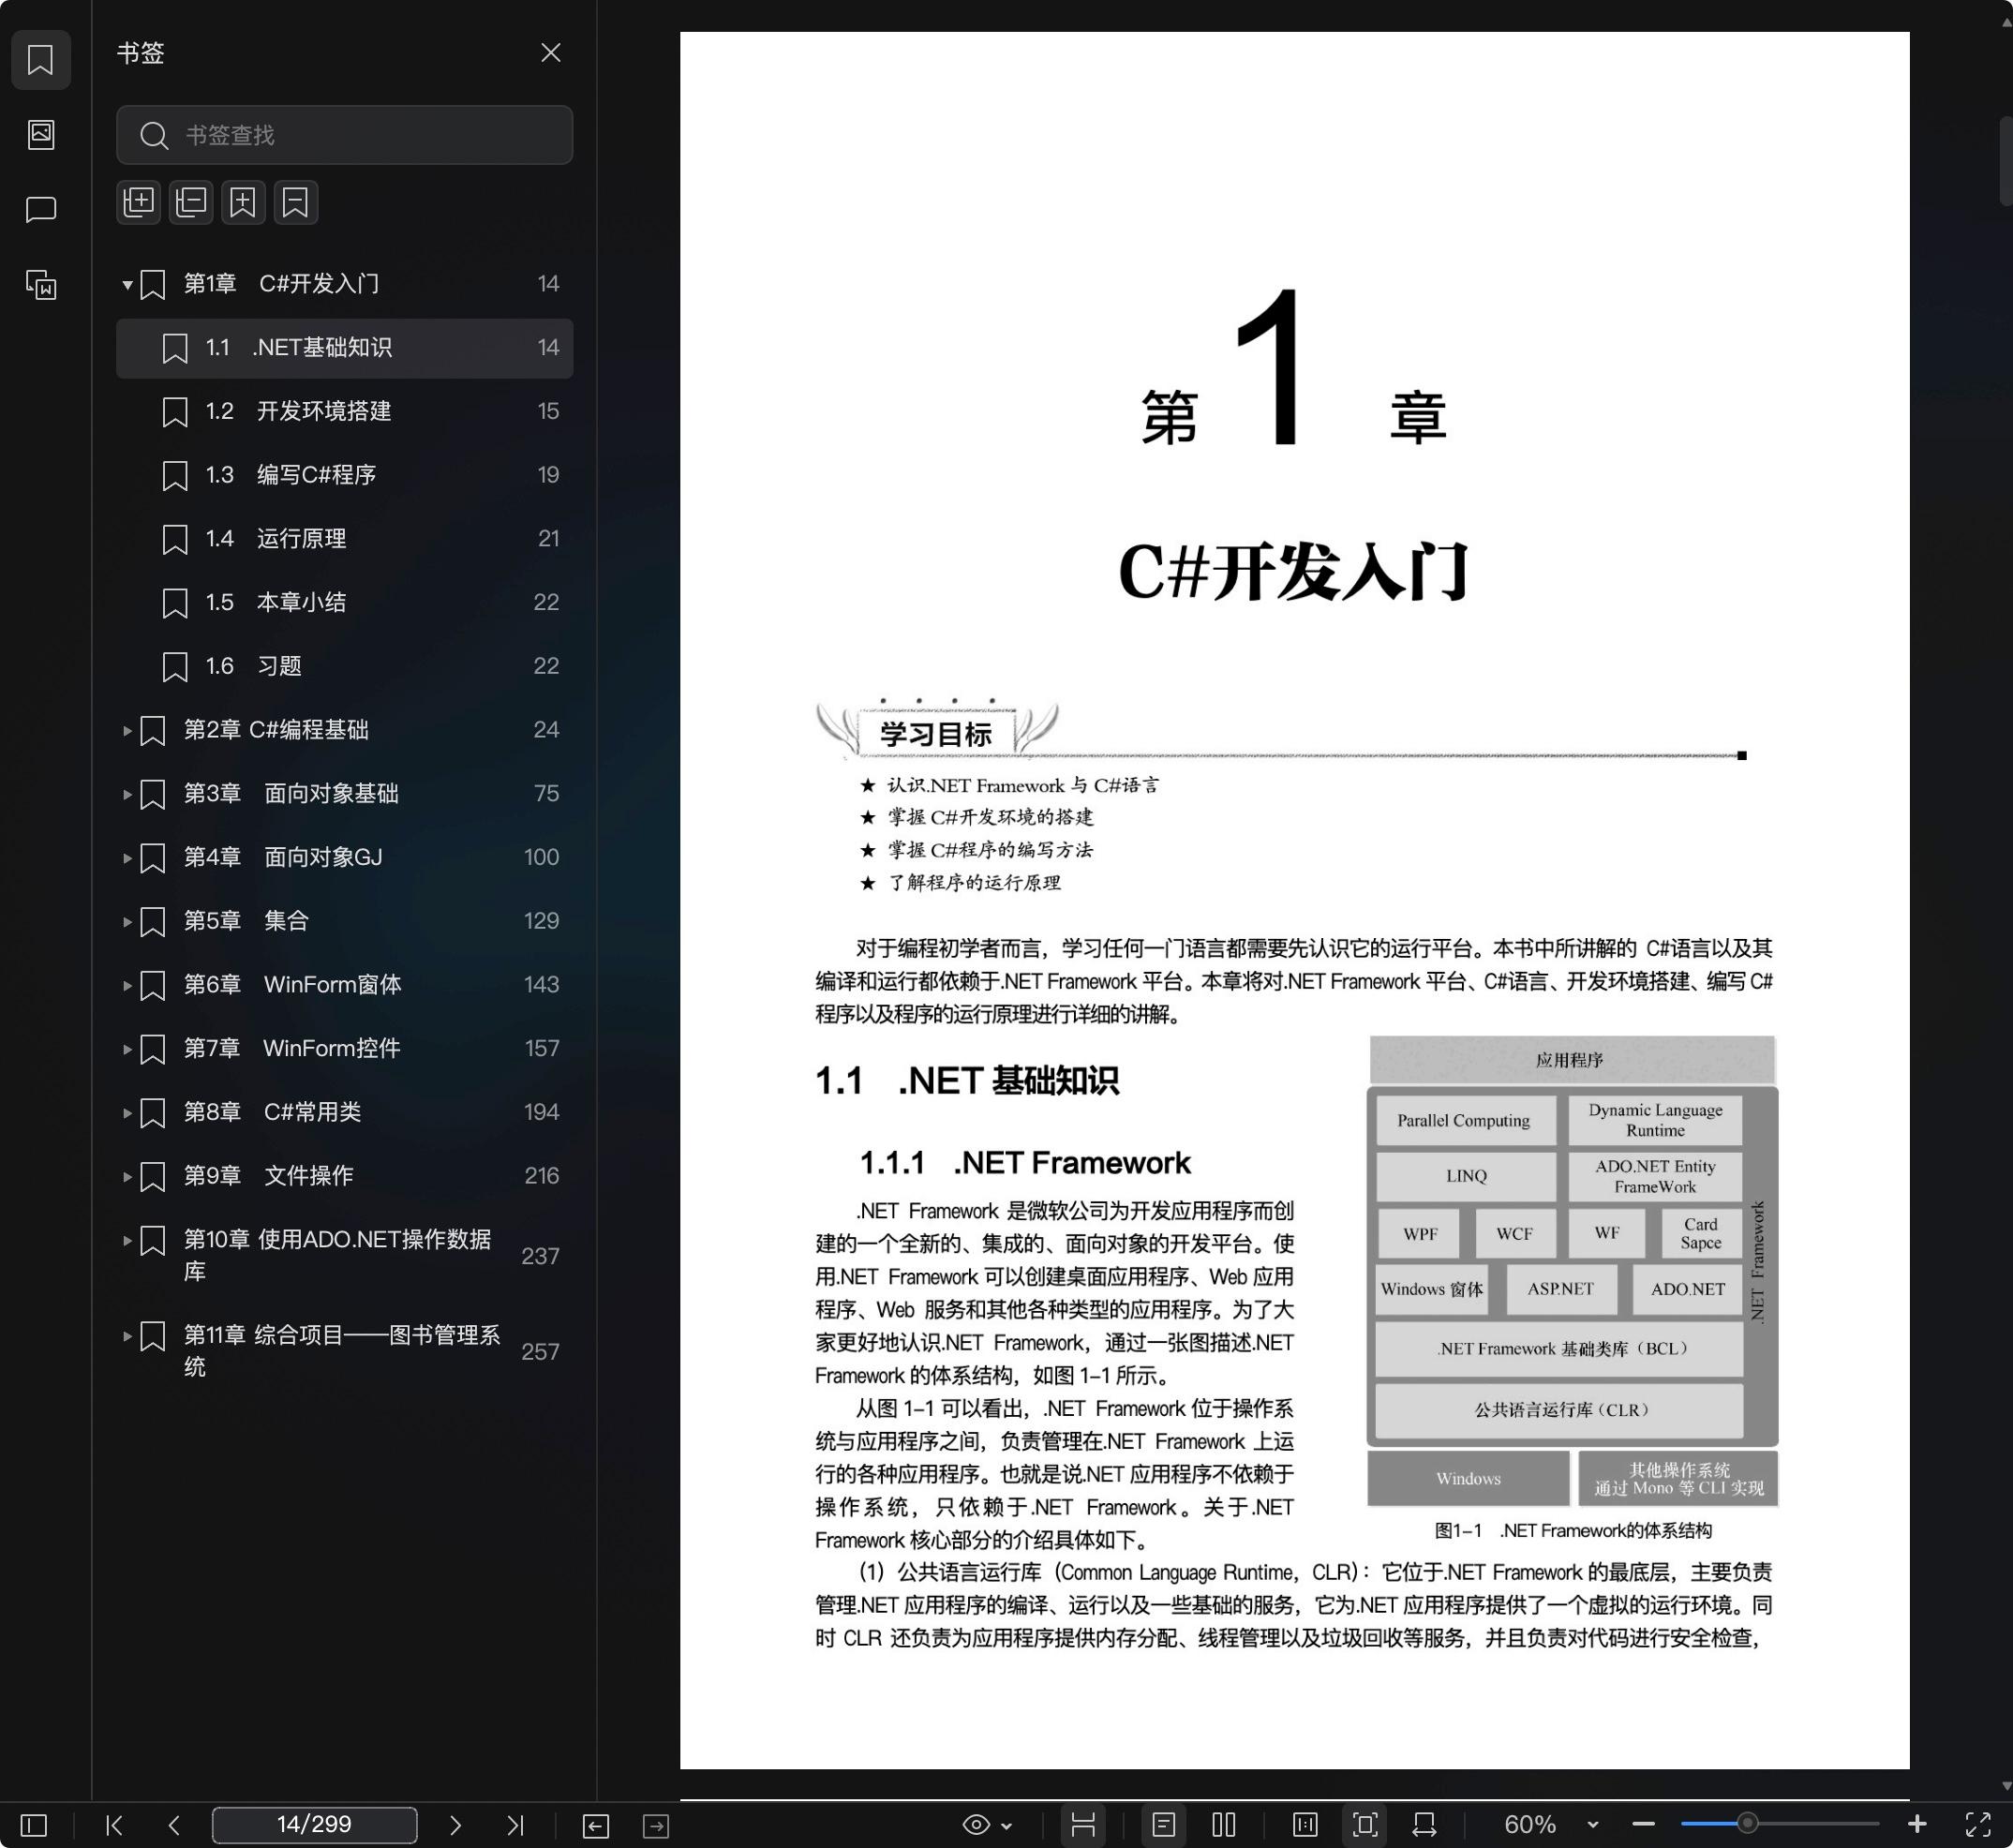
Task: Set actual size zoom icon
Action: [x=1305, y=1826]
